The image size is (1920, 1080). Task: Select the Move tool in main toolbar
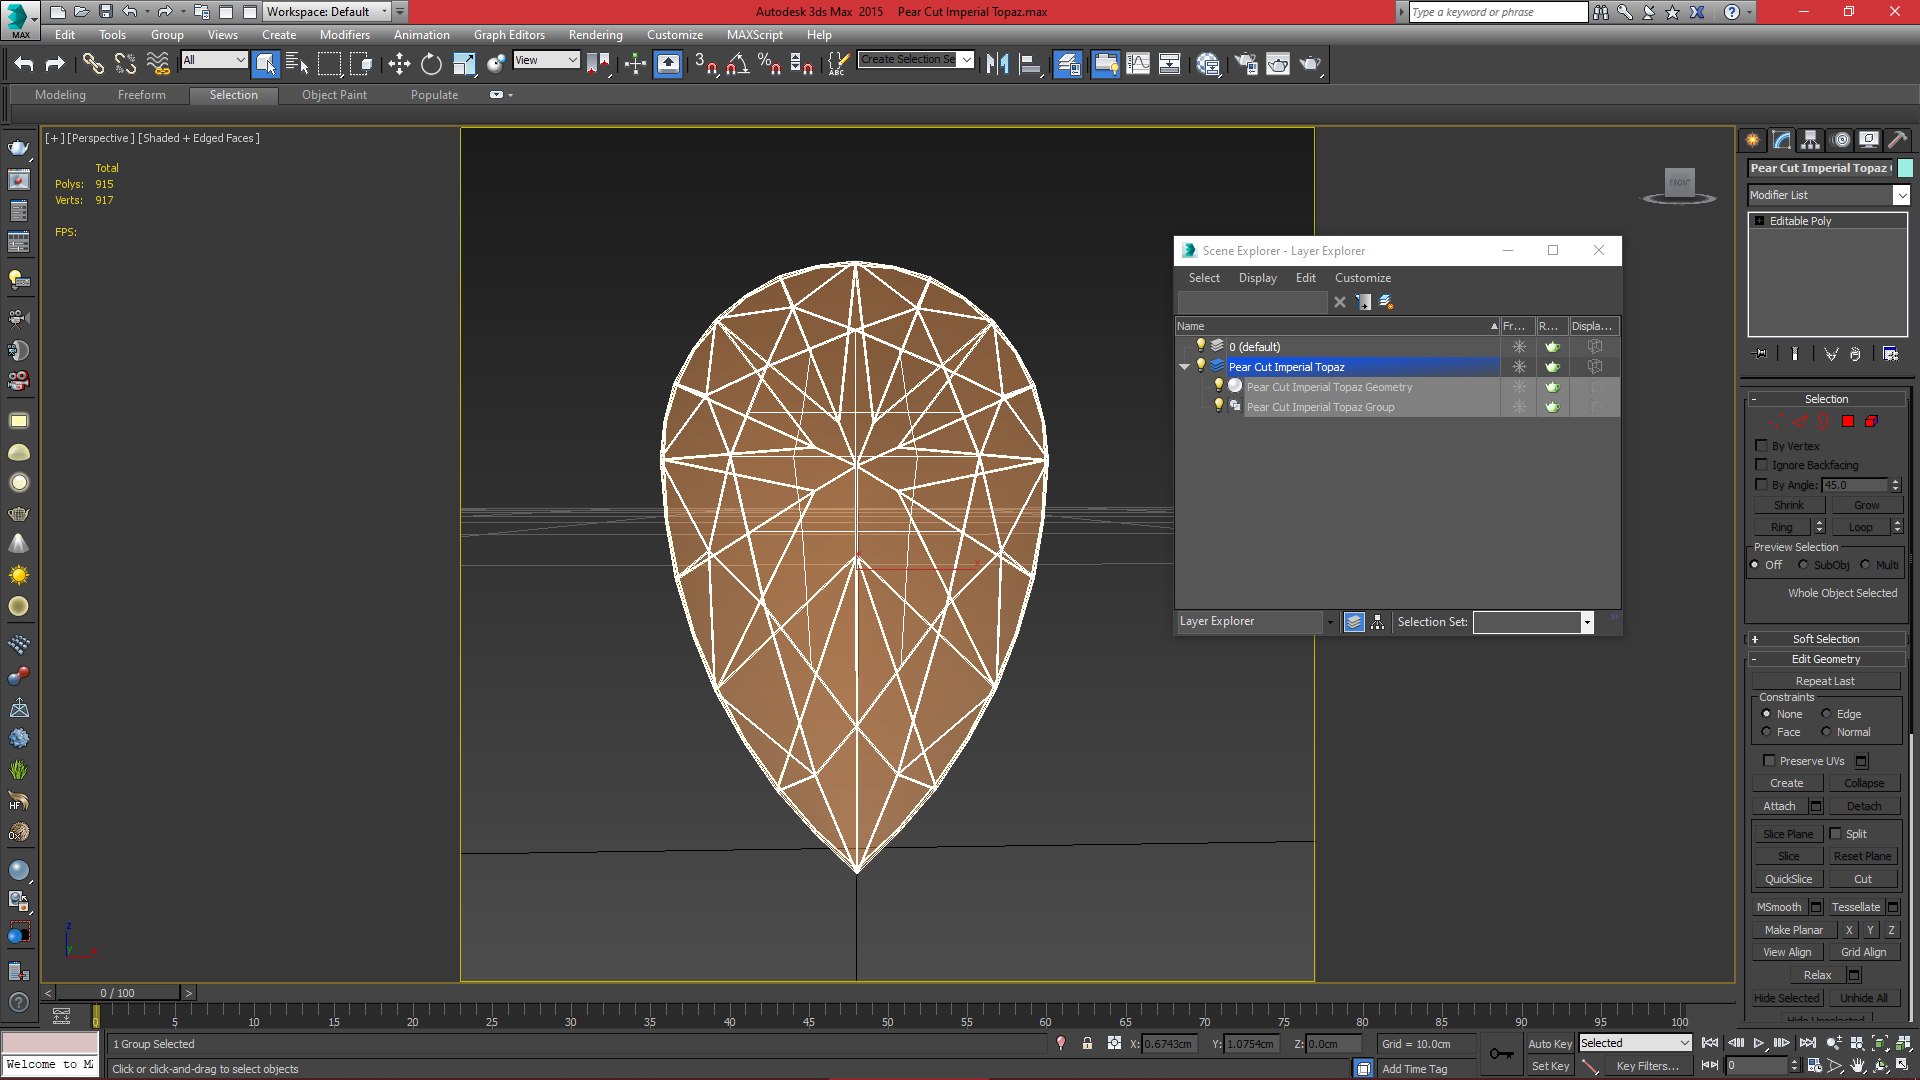click(x=399, y=64)
